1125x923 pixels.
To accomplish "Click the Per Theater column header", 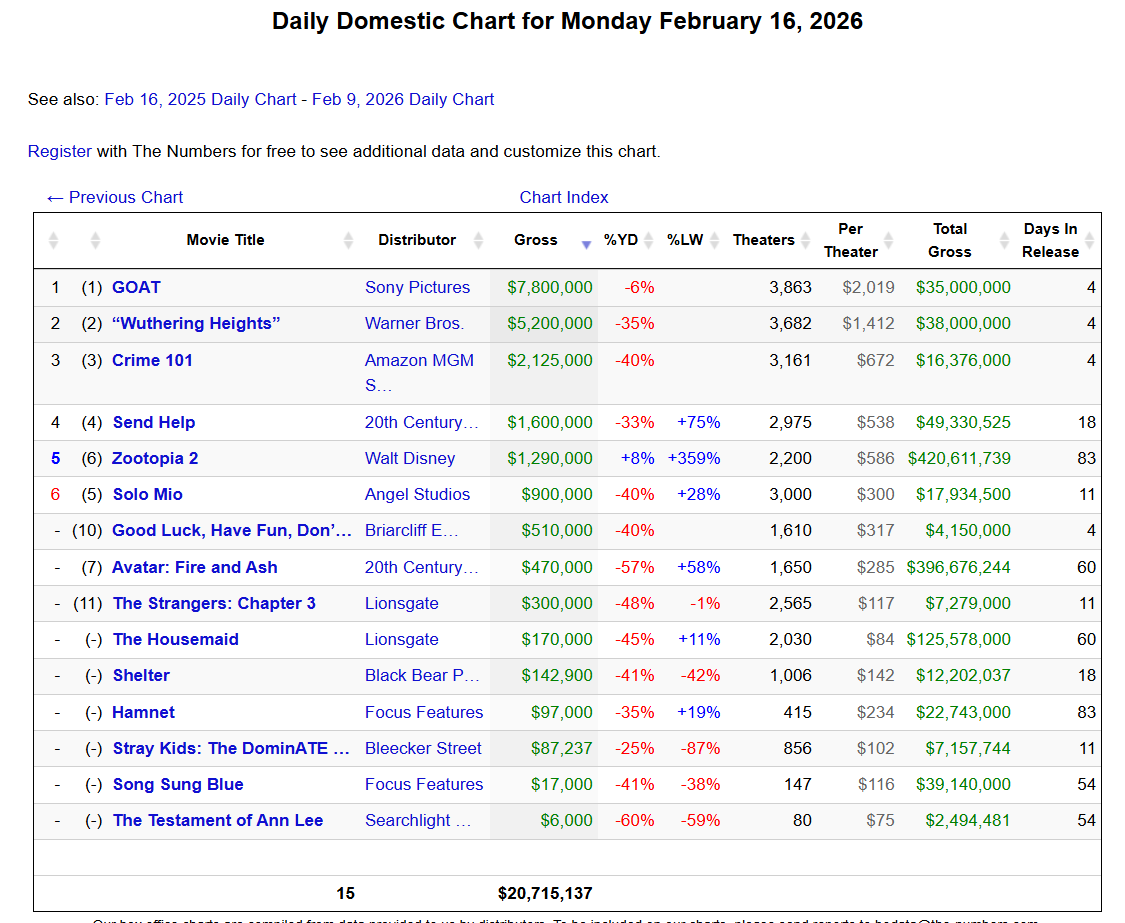I will point(850,240).
